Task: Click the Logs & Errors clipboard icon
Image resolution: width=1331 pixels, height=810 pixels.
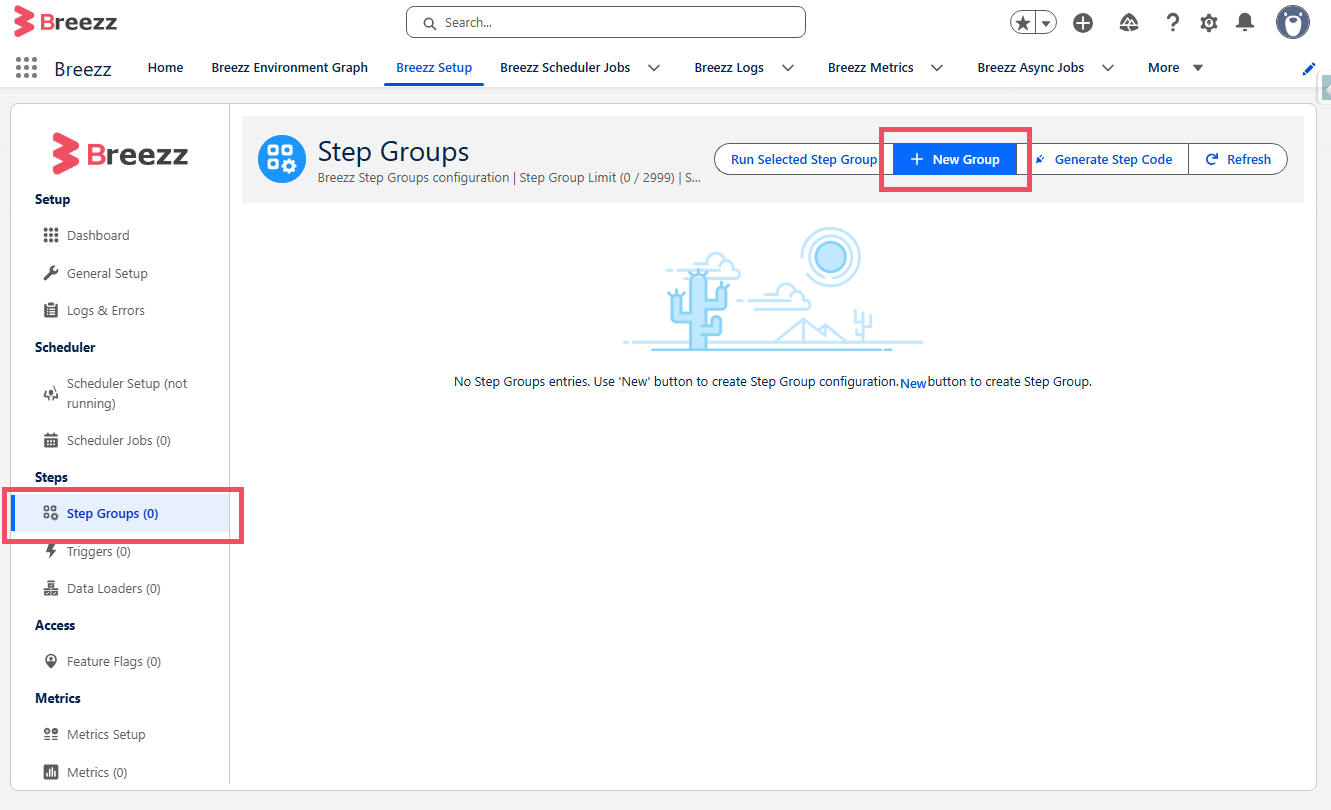Action: (51, 310)
